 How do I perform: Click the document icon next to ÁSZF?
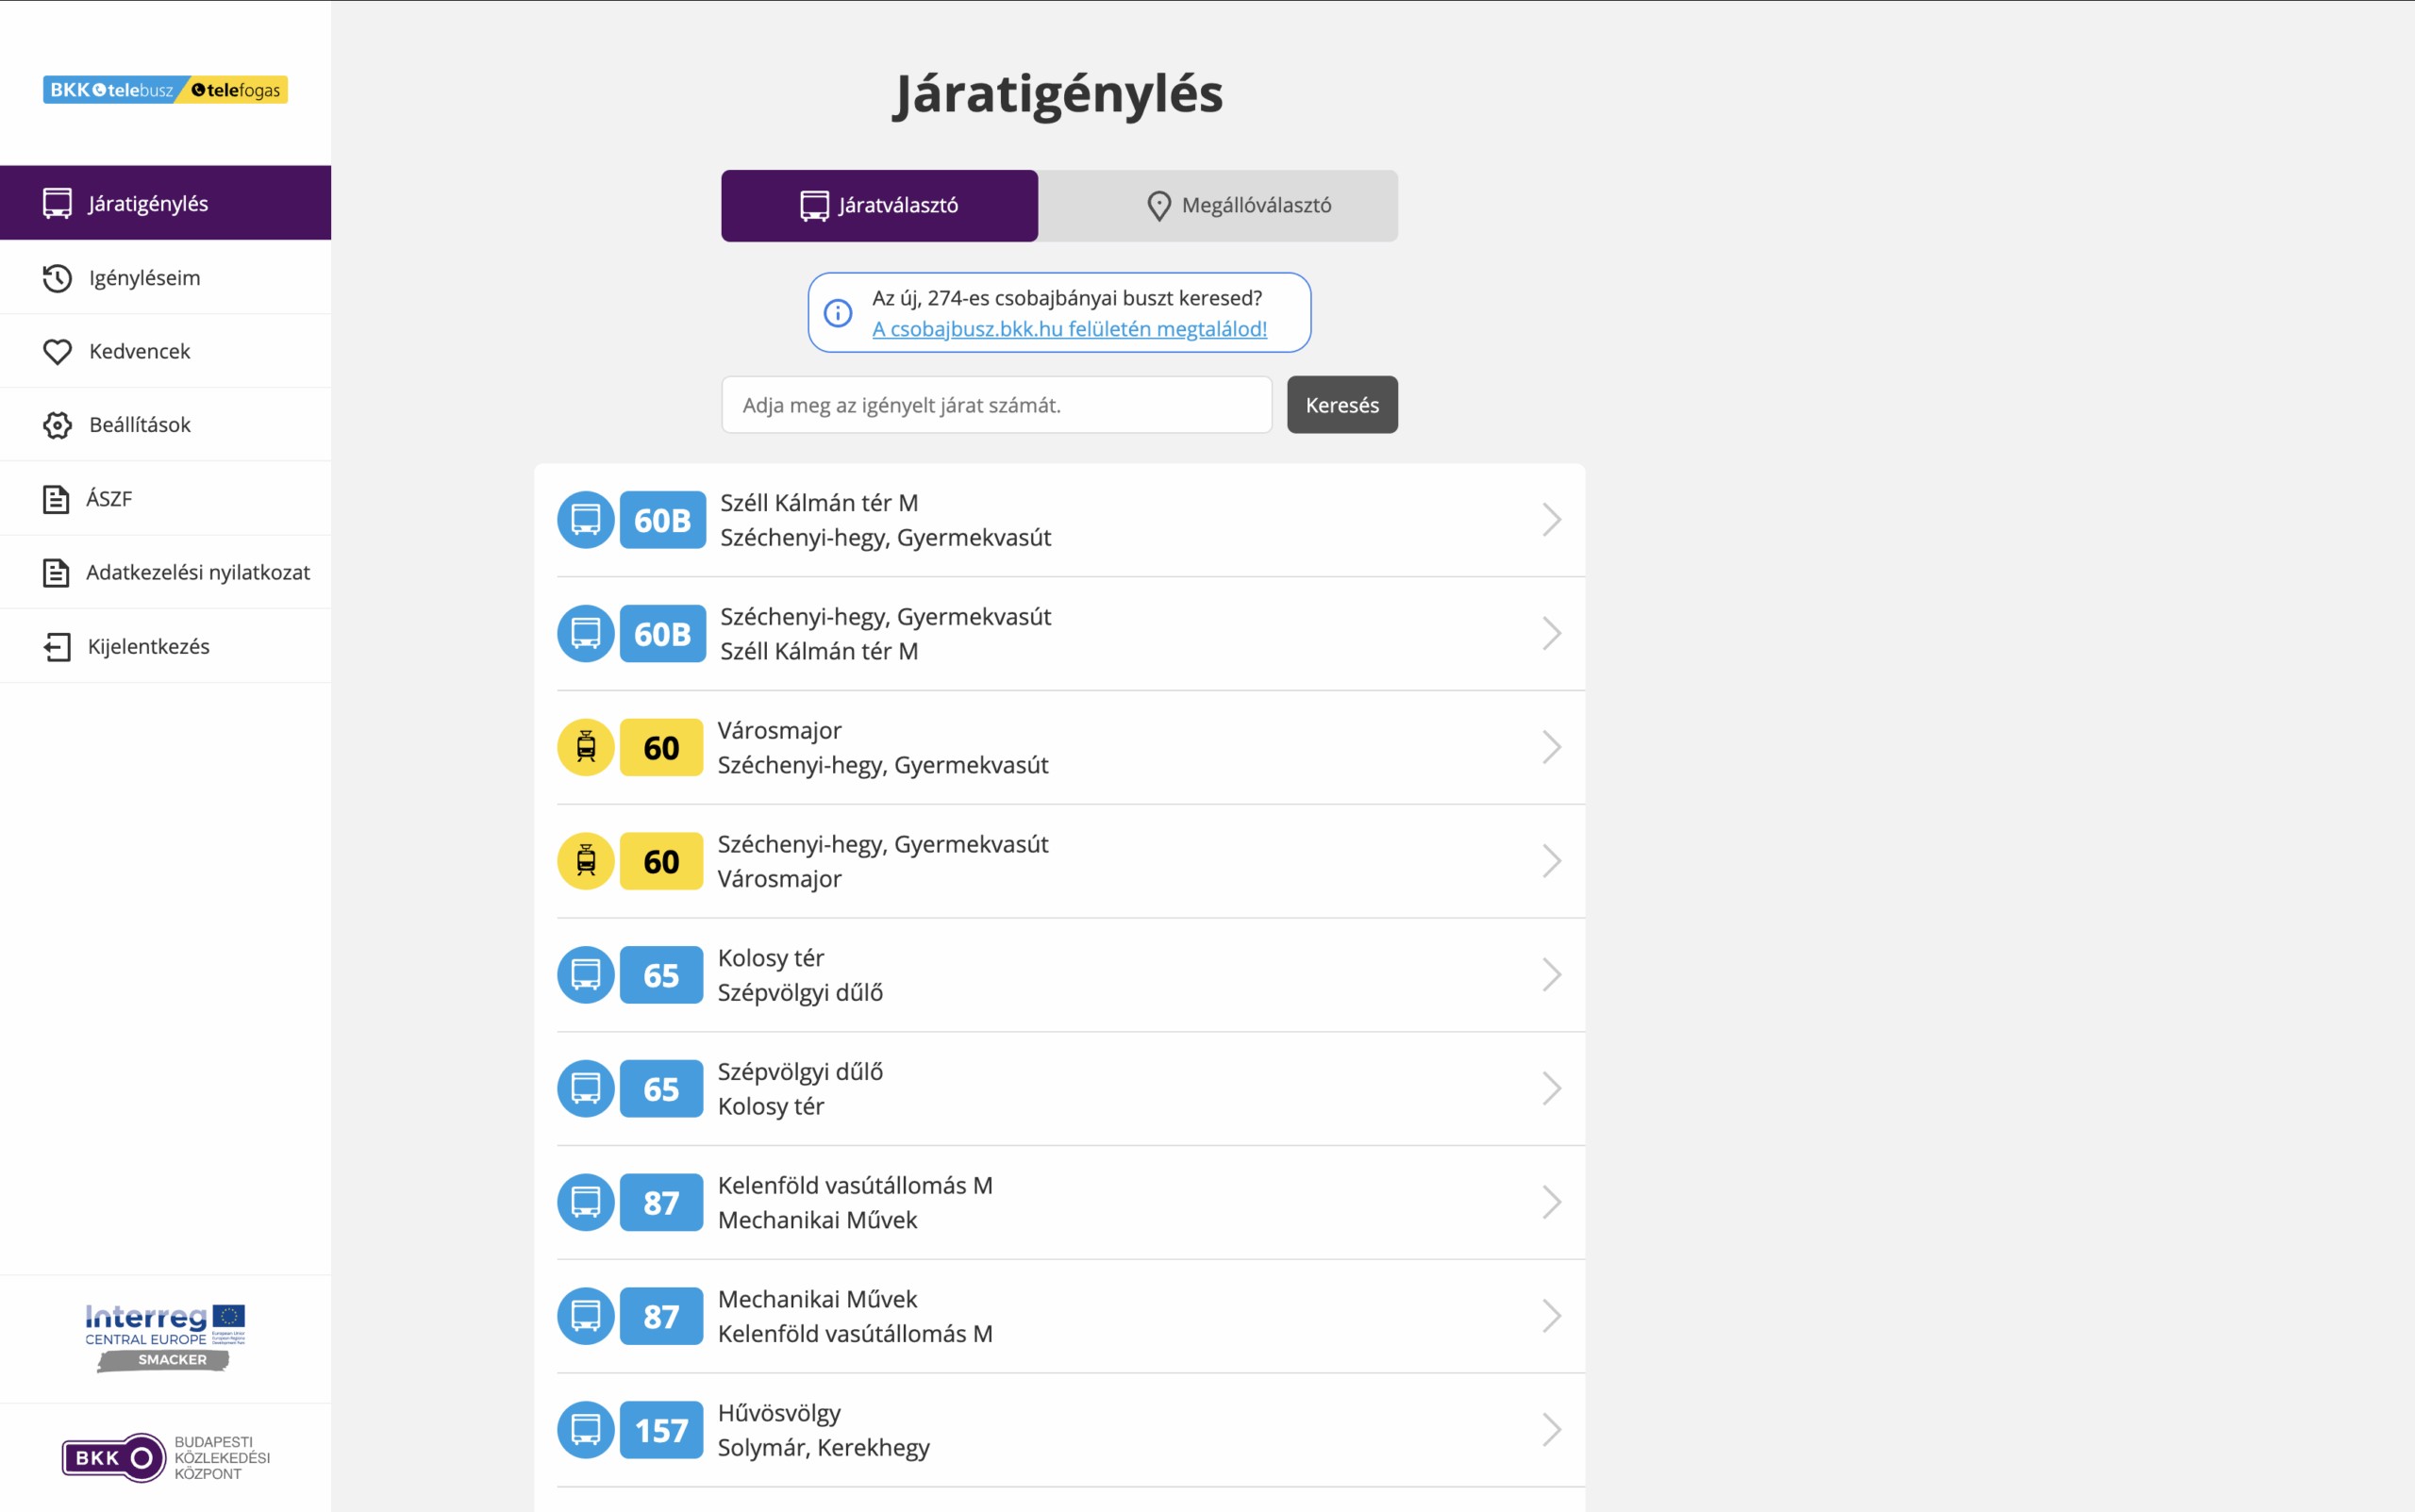56,499
